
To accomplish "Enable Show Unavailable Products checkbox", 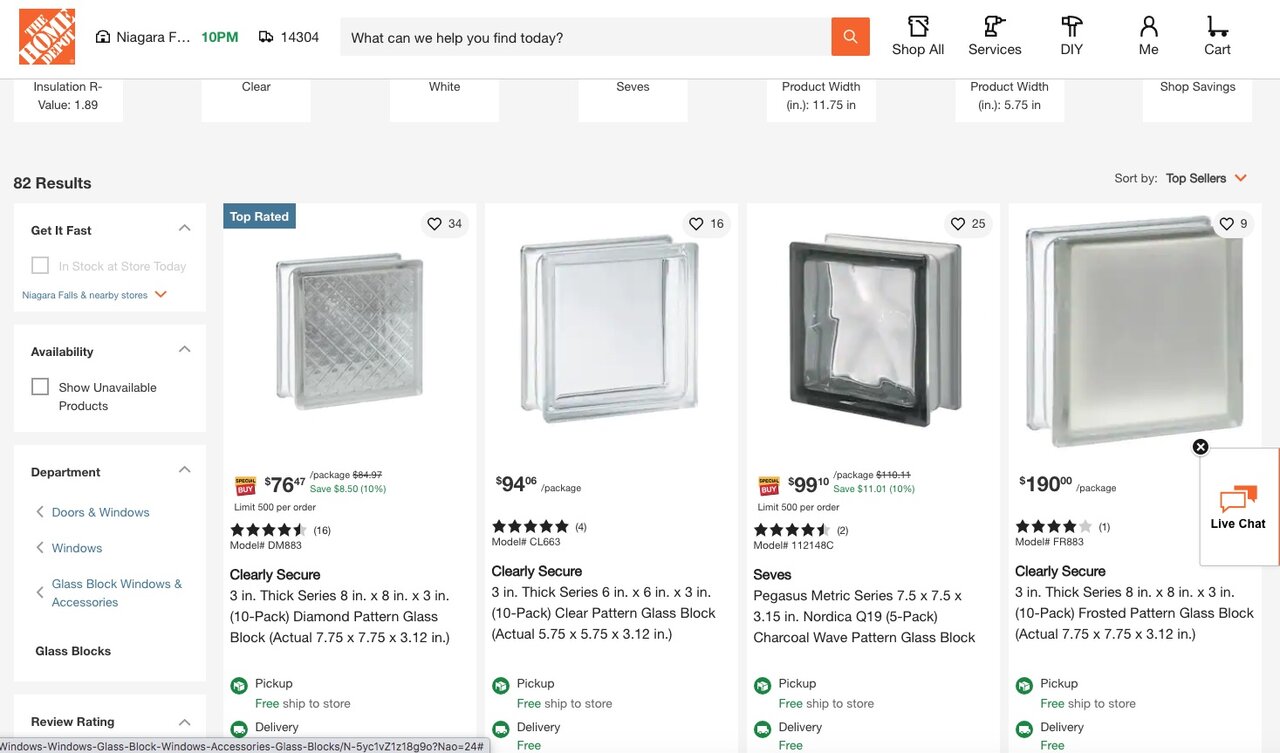I will (40, 387).
